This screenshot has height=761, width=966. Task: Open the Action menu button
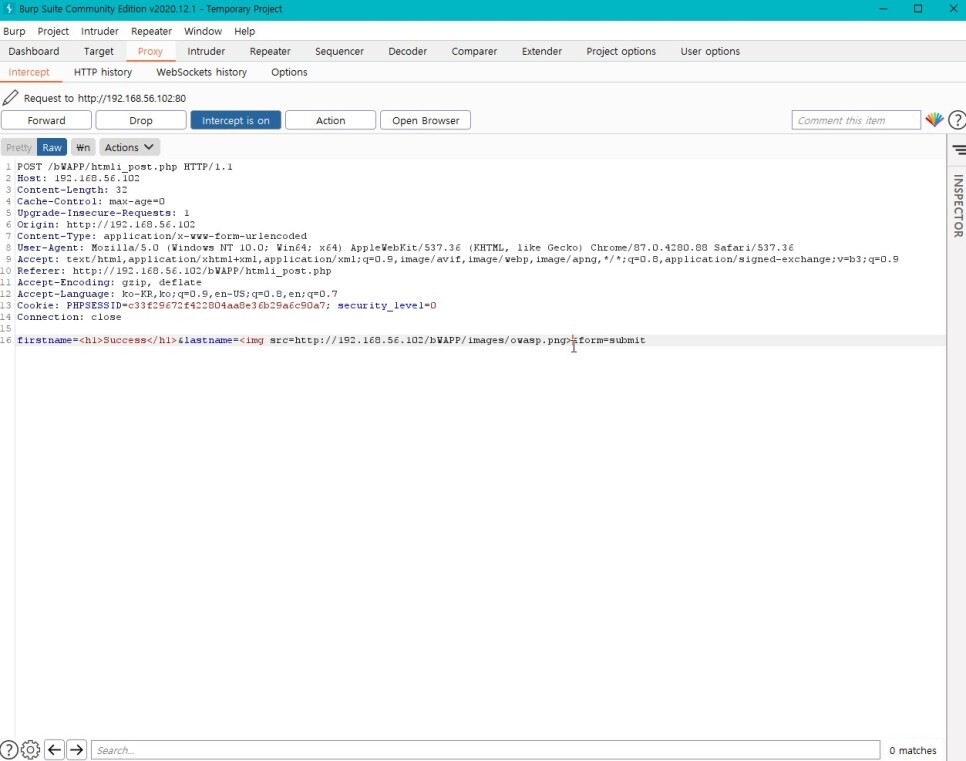[330, 120]
